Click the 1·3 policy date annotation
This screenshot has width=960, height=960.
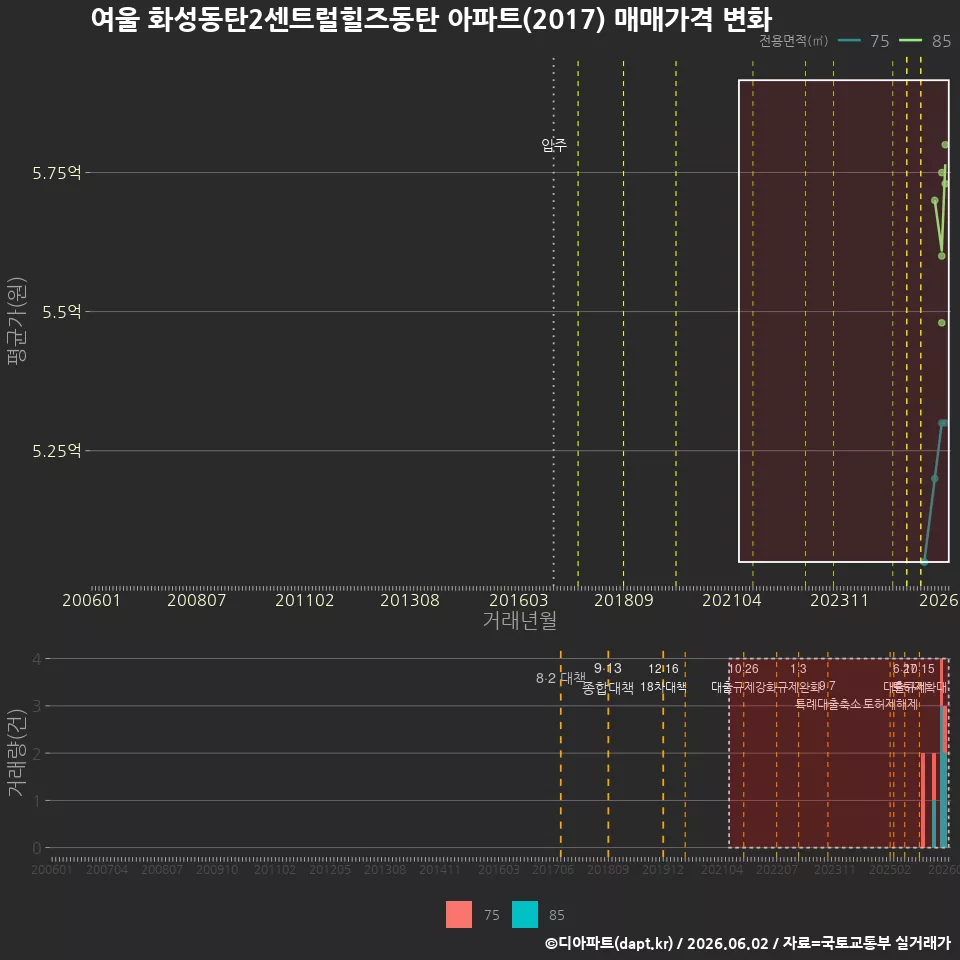coord(798,669)
